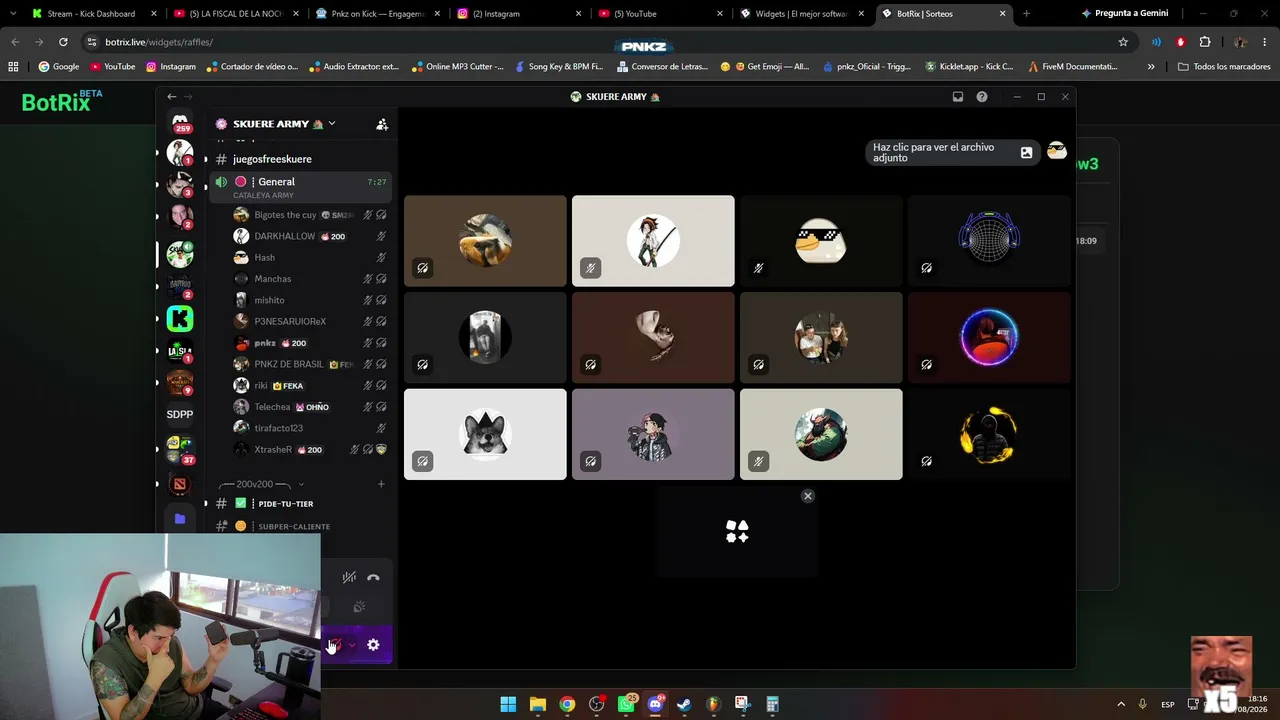Open the soundboard icon in voice panel

tap(359, 607)
